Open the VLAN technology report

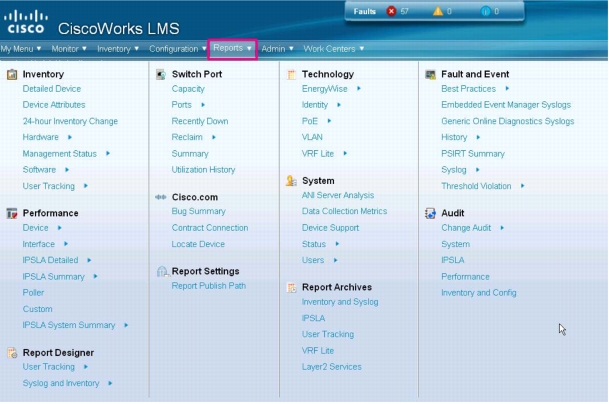pyautogui.click(x=312, y=137)
